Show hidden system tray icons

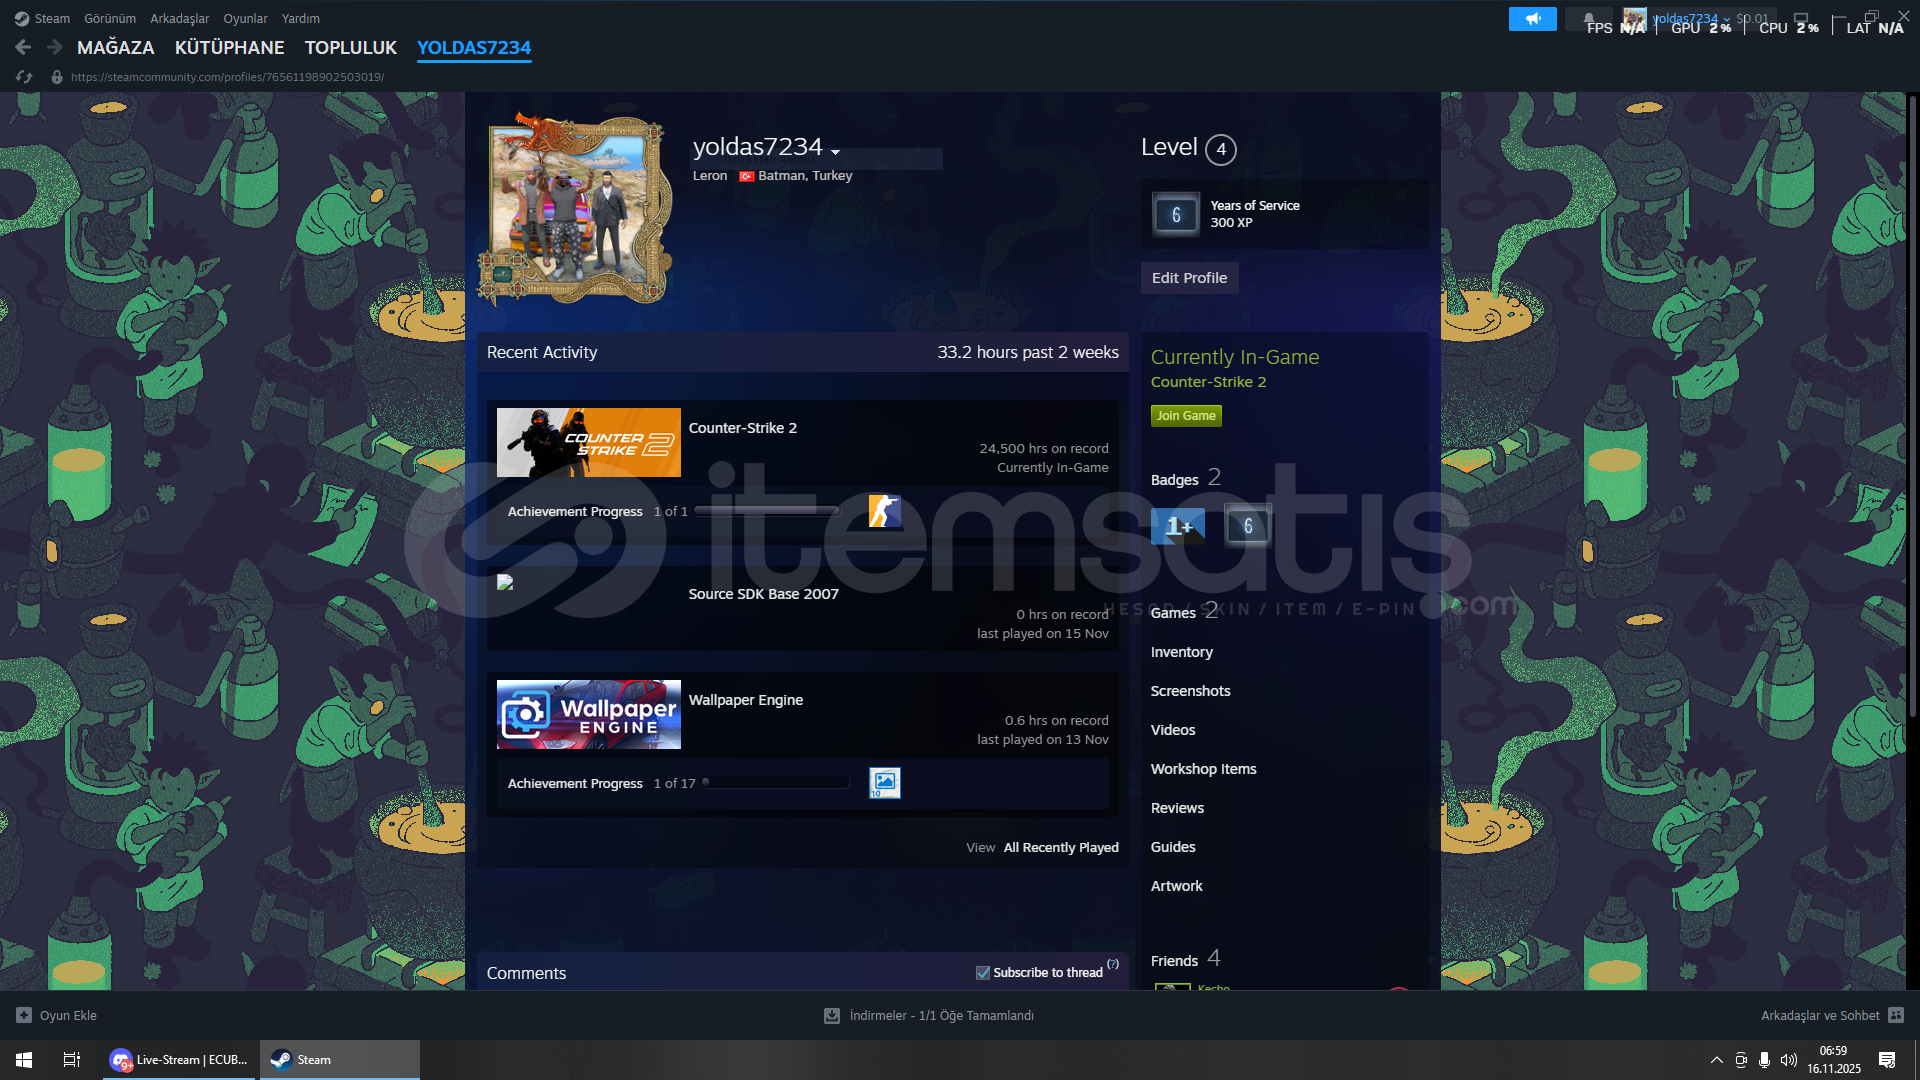1716,1060
